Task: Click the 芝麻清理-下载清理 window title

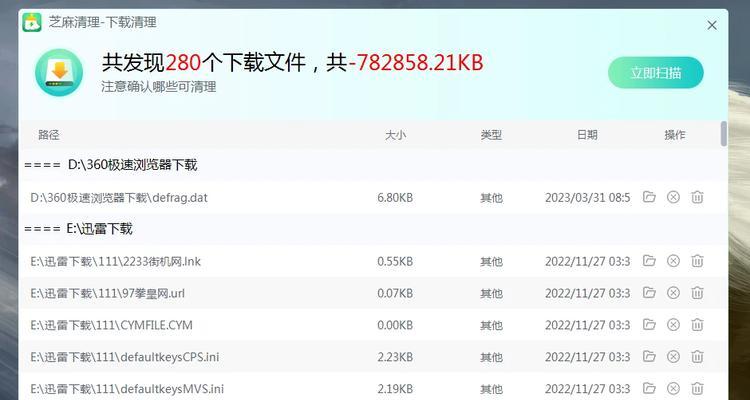Action: 102,22
